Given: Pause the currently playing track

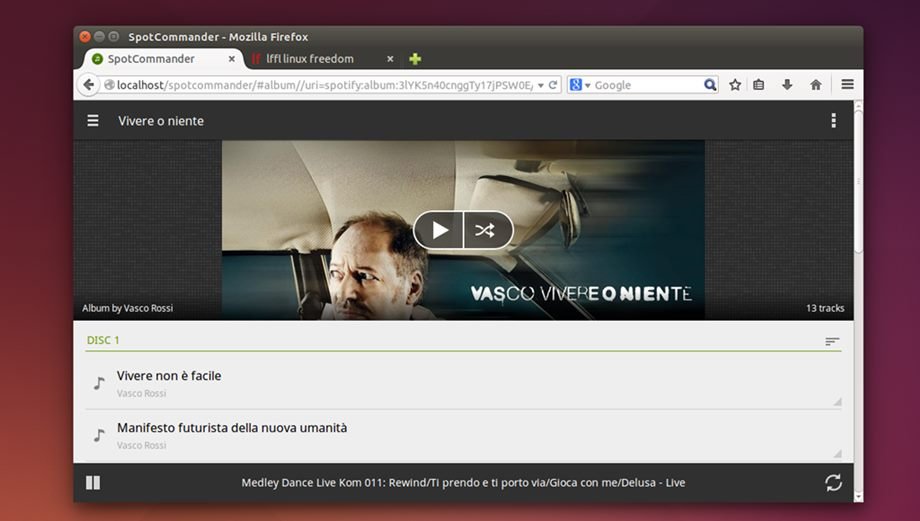Looking at the screenshot, I should click(x=93, y=483).
